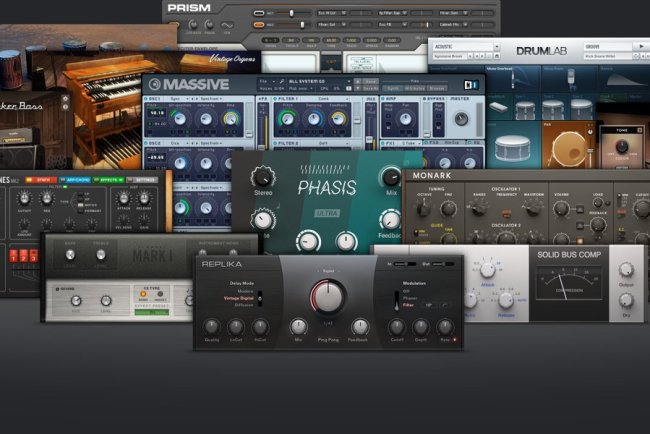Click the Monark Volume knob
This screenshot has height=434, width=650.
click(x=561, y=209)
